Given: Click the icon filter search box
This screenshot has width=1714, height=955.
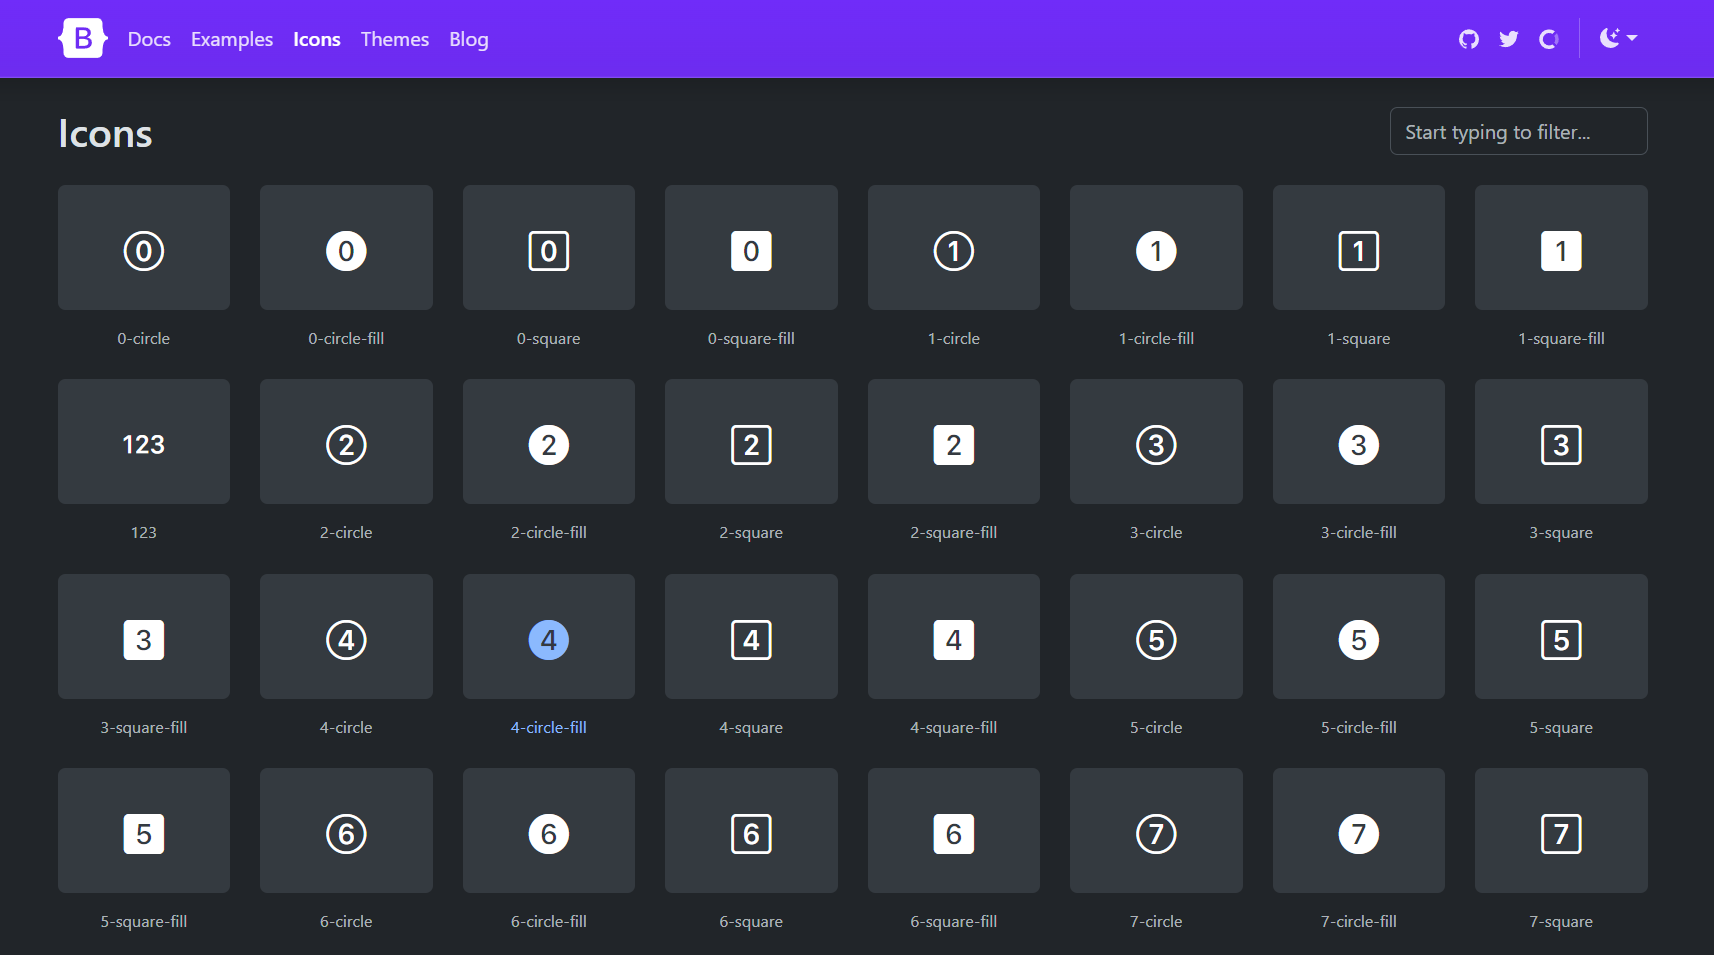Looking at the screenshot, I should 1517,131.
